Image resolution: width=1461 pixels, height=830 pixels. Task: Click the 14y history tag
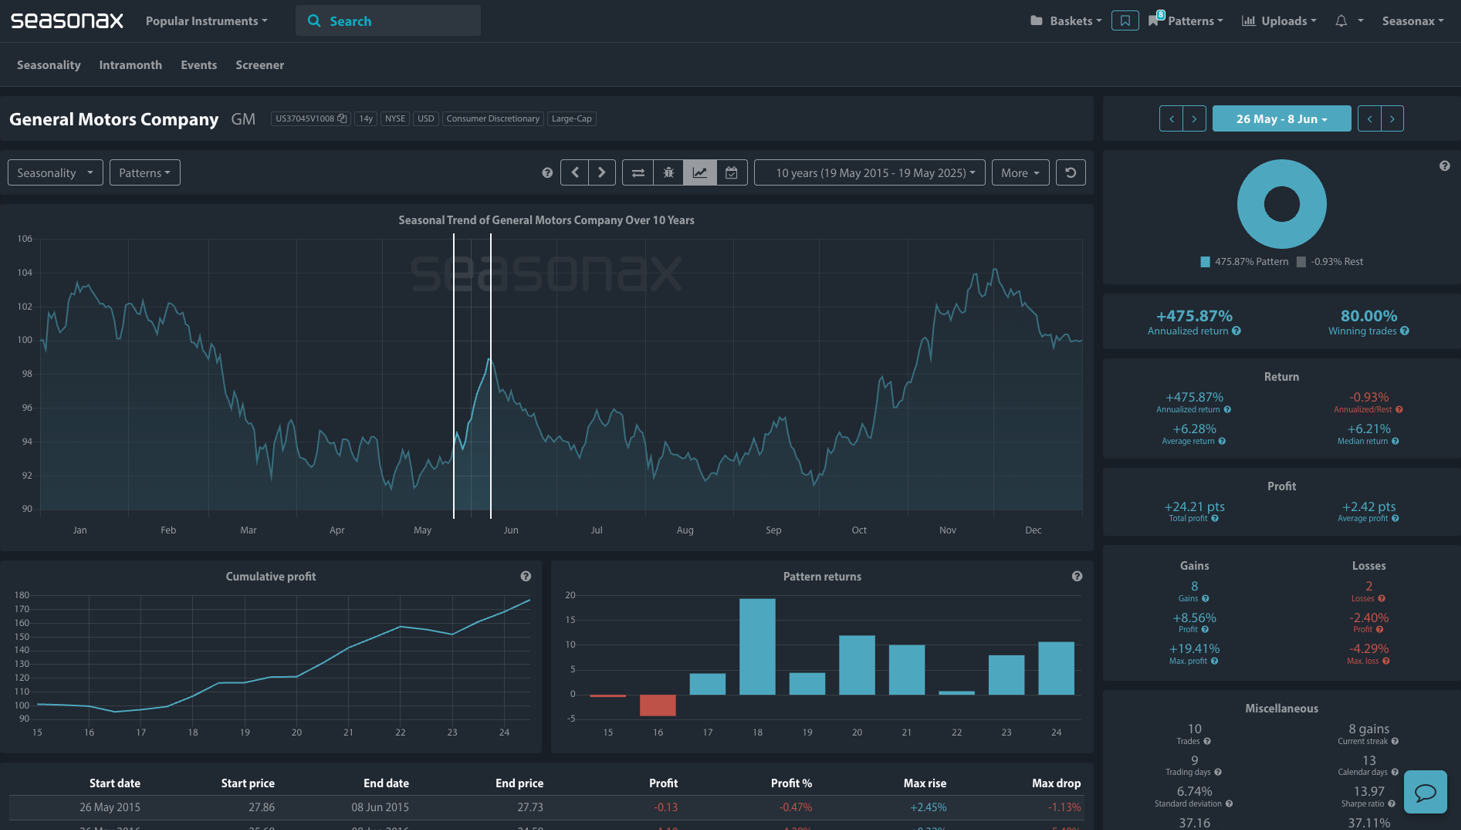[x=366, y=118]
